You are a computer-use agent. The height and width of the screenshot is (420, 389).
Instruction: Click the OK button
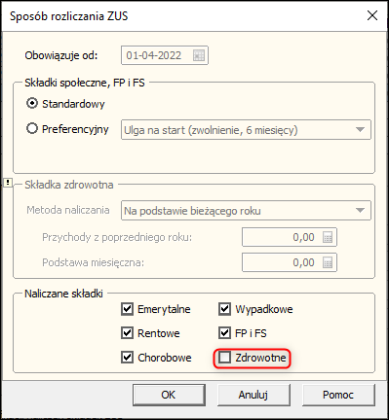(169, 395)
